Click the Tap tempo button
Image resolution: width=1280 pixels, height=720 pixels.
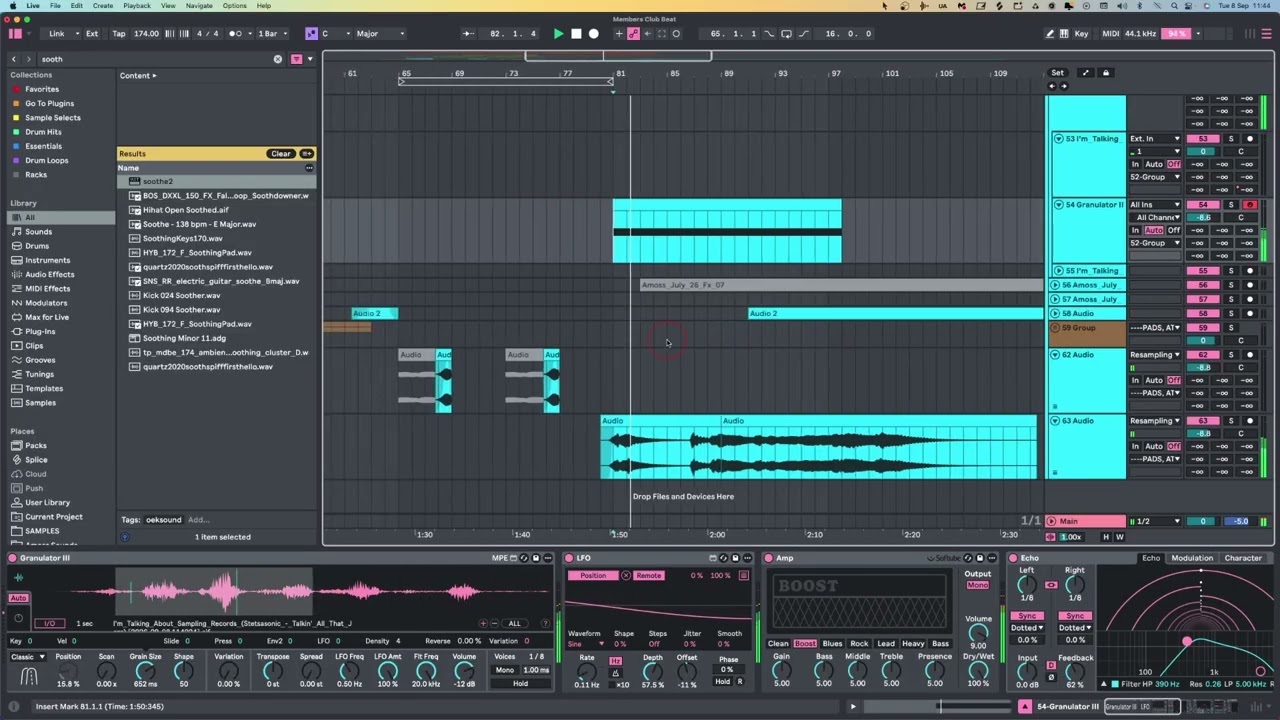click(119, 34)
